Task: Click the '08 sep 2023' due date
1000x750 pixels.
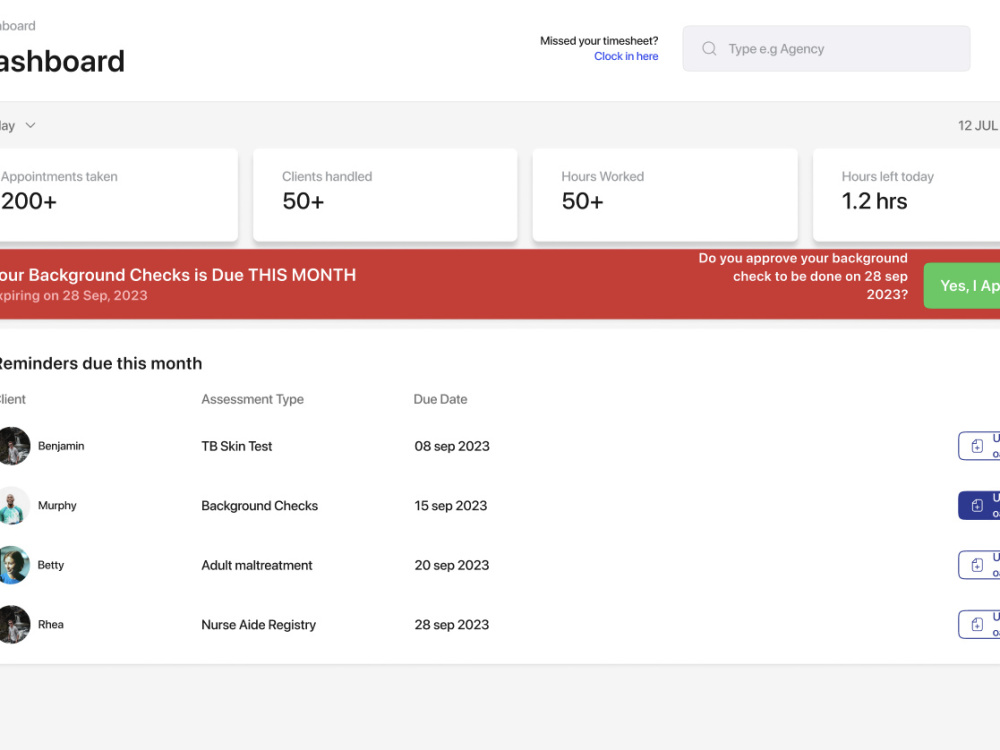Action: point(452,446)
